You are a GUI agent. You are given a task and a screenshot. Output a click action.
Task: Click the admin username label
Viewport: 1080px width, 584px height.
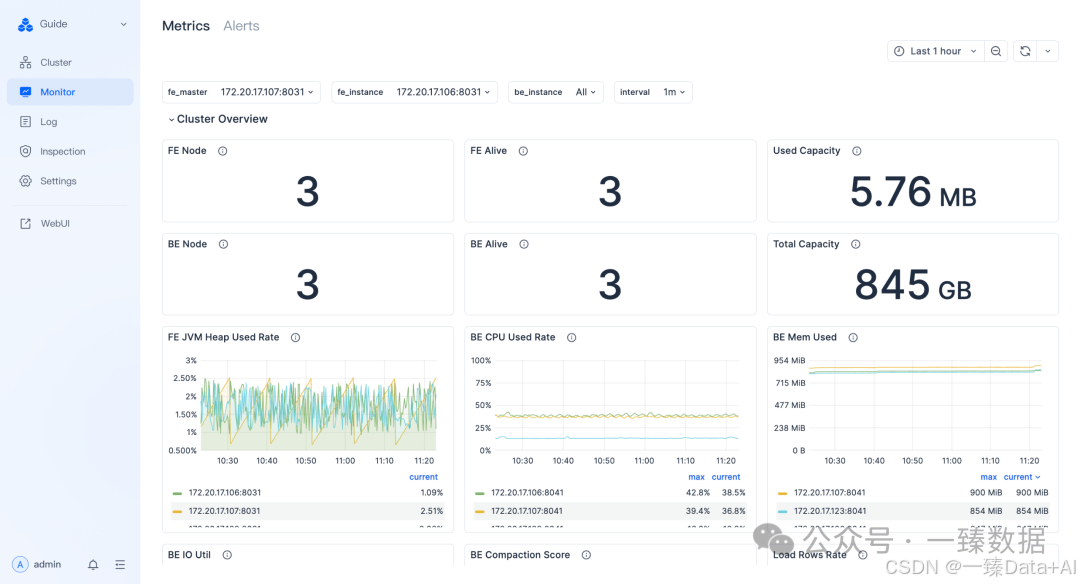(x=48, y=565)
